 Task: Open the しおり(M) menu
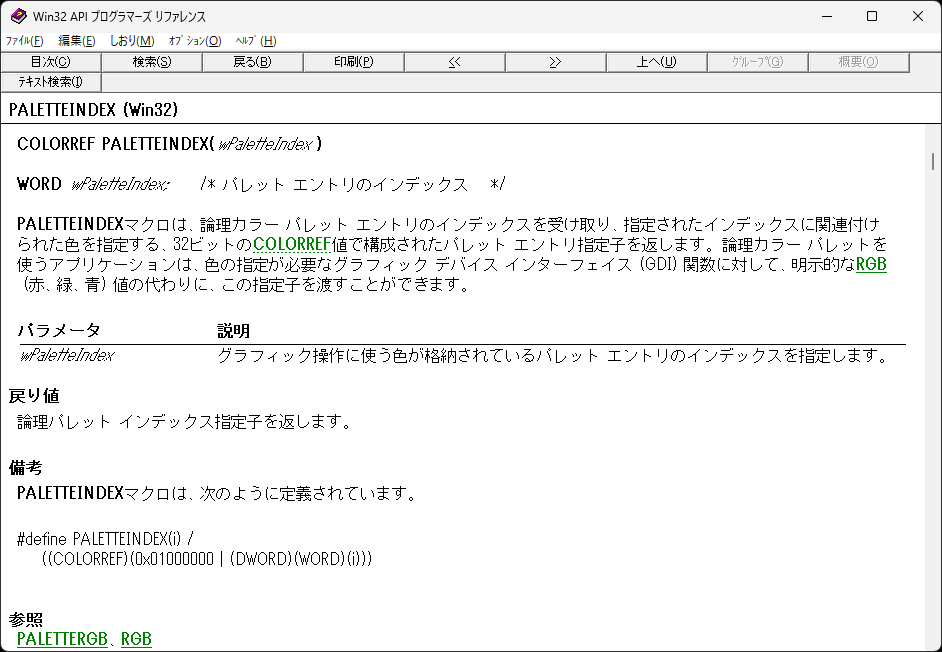pyautogui.click(x=132, y=41)
